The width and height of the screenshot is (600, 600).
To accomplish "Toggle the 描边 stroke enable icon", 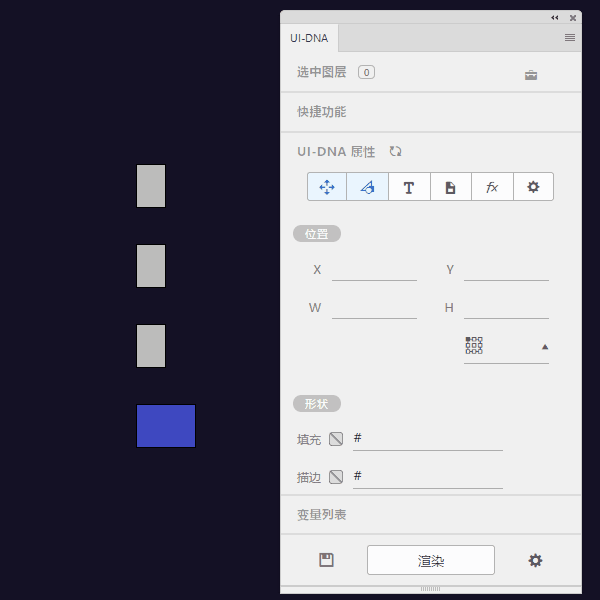I will [336, 477].
